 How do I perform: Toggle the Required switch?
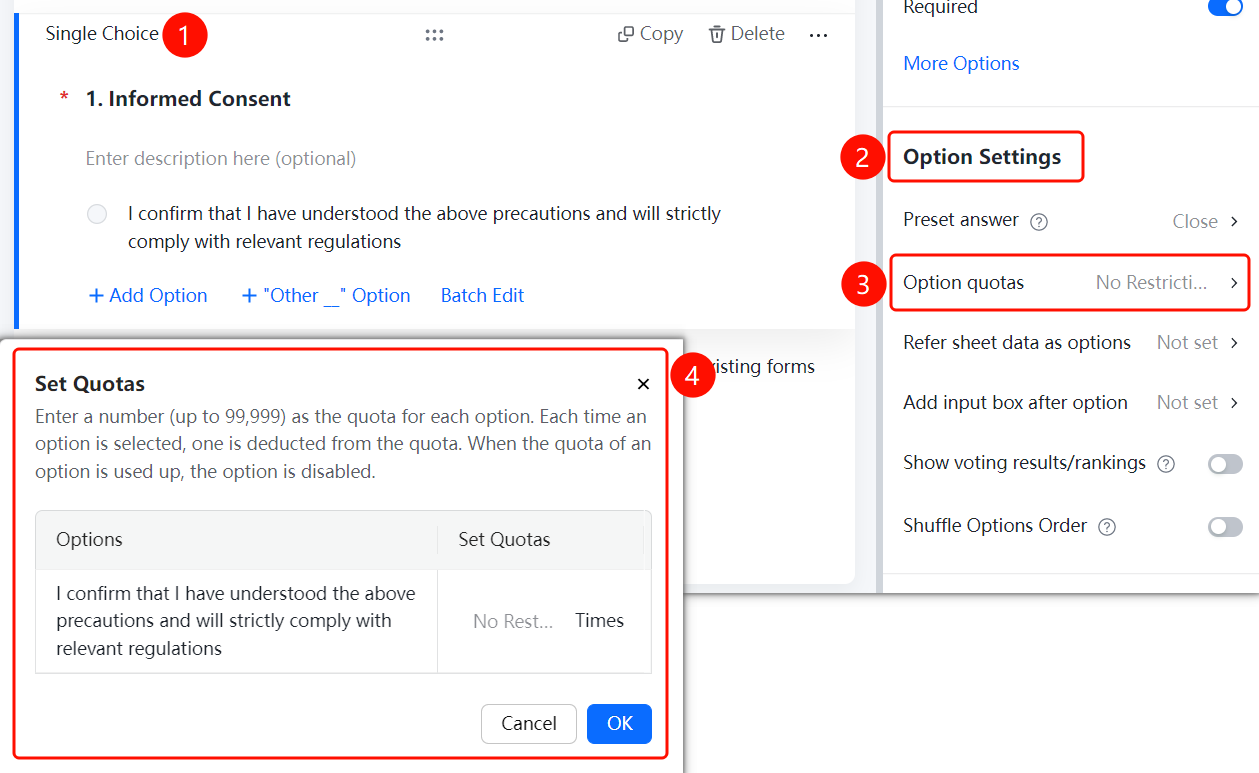click(x=1225, y=7)
